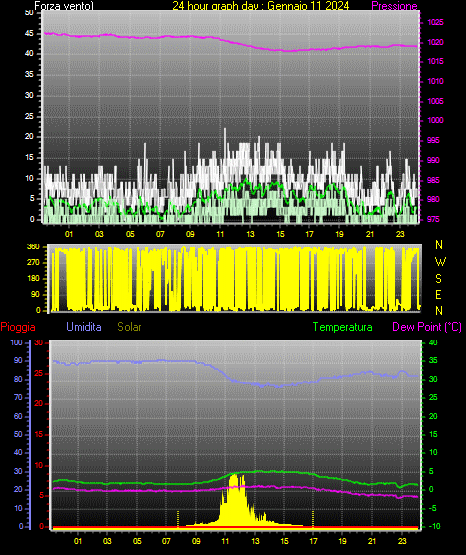
Task: Click the 35 value on wind speed axis
Action: click(x=29, y=74)
